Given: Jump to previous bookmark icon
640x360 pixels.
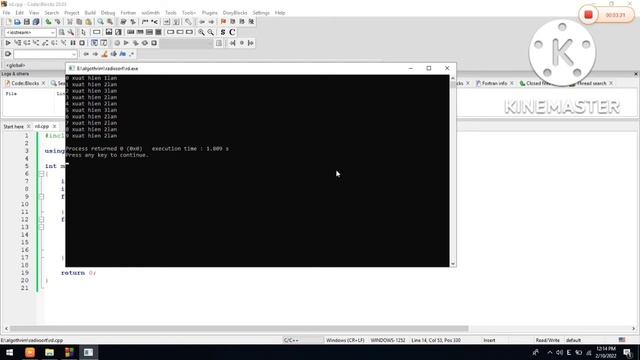Looking at the screenshot, I should 233,22.
